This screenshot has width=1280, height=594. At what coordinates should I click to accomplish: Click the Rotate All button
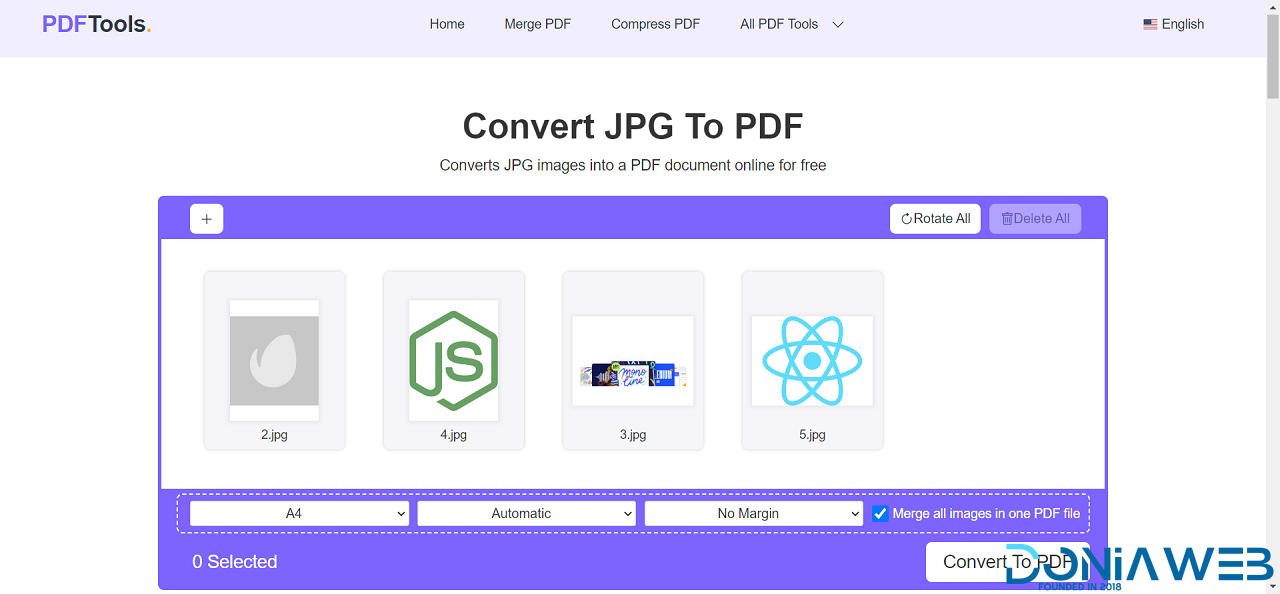coord(935,219)
